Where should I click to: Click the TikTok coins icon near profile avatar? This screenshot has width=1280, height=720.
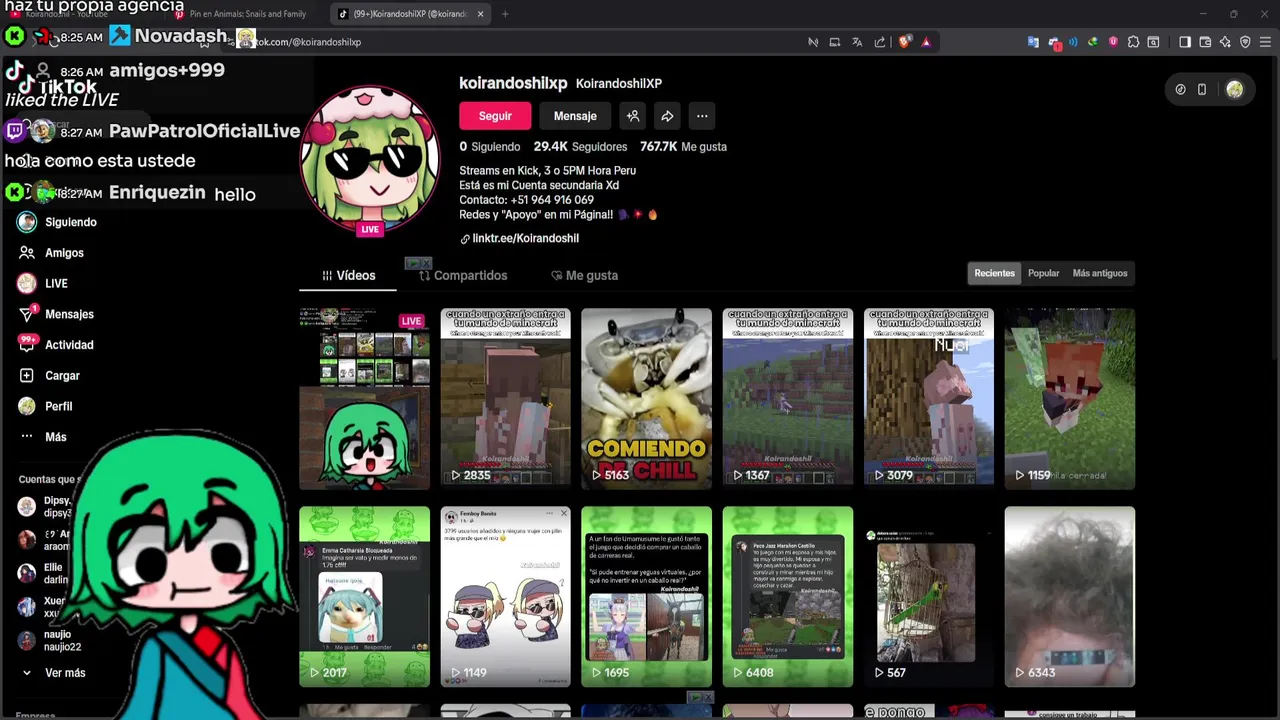click(x=1180, y=89)
